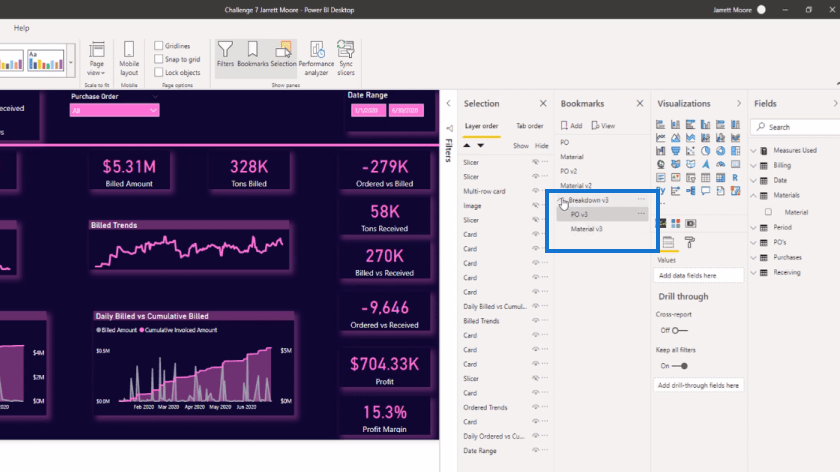Select the area chart visual
Viewport: 840px width, 472px height.
(676, 138)
